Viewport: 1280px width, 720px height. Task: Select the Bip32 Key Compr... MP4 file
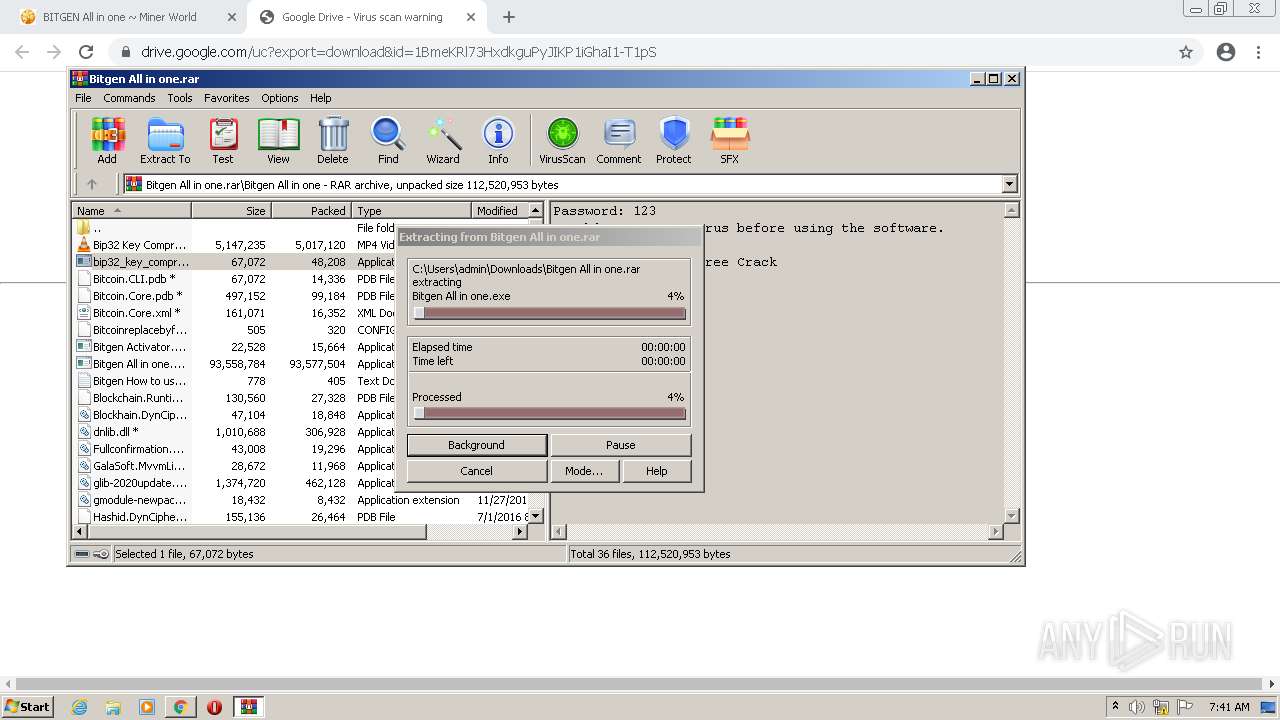tap(235, 245)
